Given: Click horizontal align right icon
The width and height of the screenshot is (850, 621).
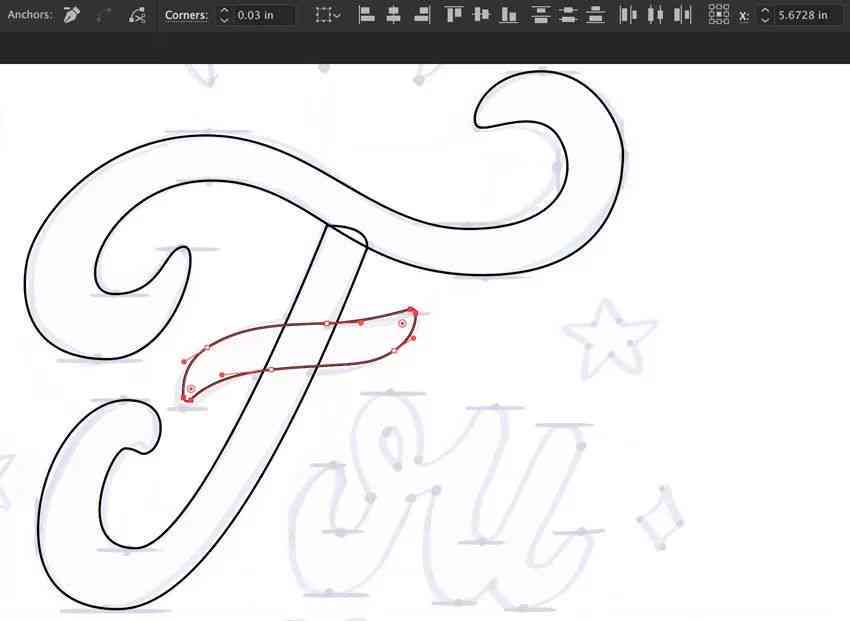Looking at the screenshot, I should 422,15.
